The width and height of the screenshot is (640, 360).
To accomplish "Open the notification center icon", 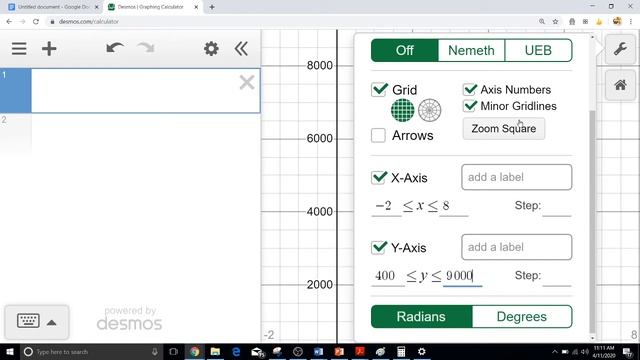I will tap(628, 351).
